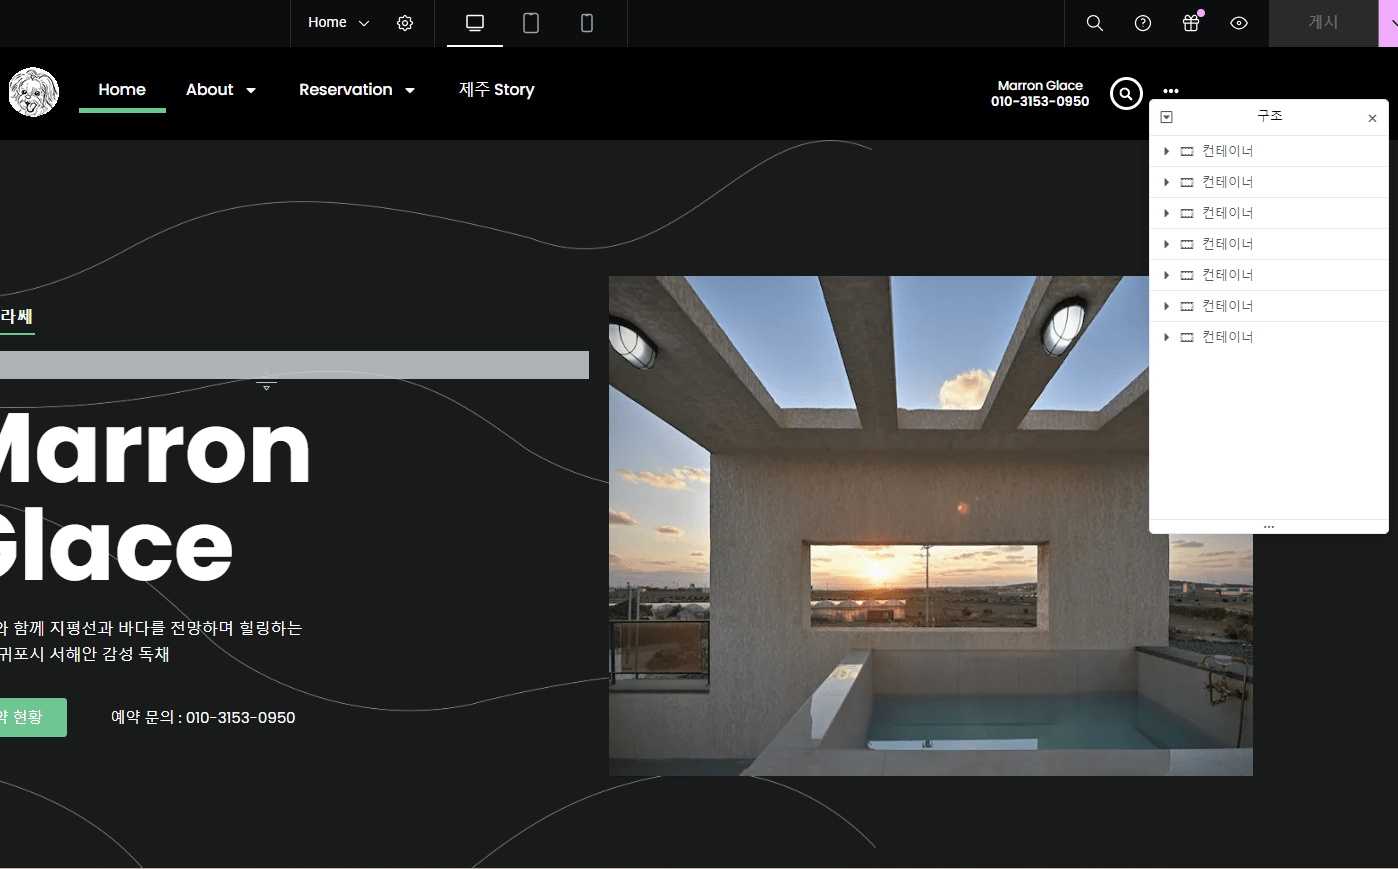Expand the first 컨테이너 in structure panel
Screen dimensions: 1398x869
(1166, 151)
